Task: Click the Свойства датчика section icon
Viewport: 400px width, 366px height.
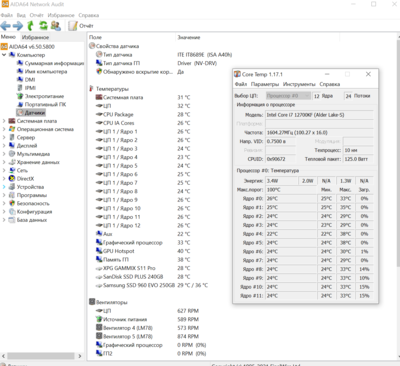Action: click(x=92, y=46)
